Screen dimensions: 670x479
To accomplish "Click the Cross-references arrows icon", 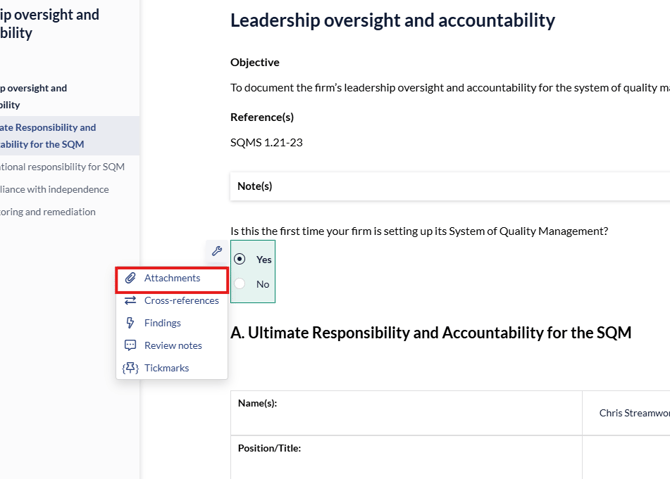I will pyautogui.click(x=130, y=300).
